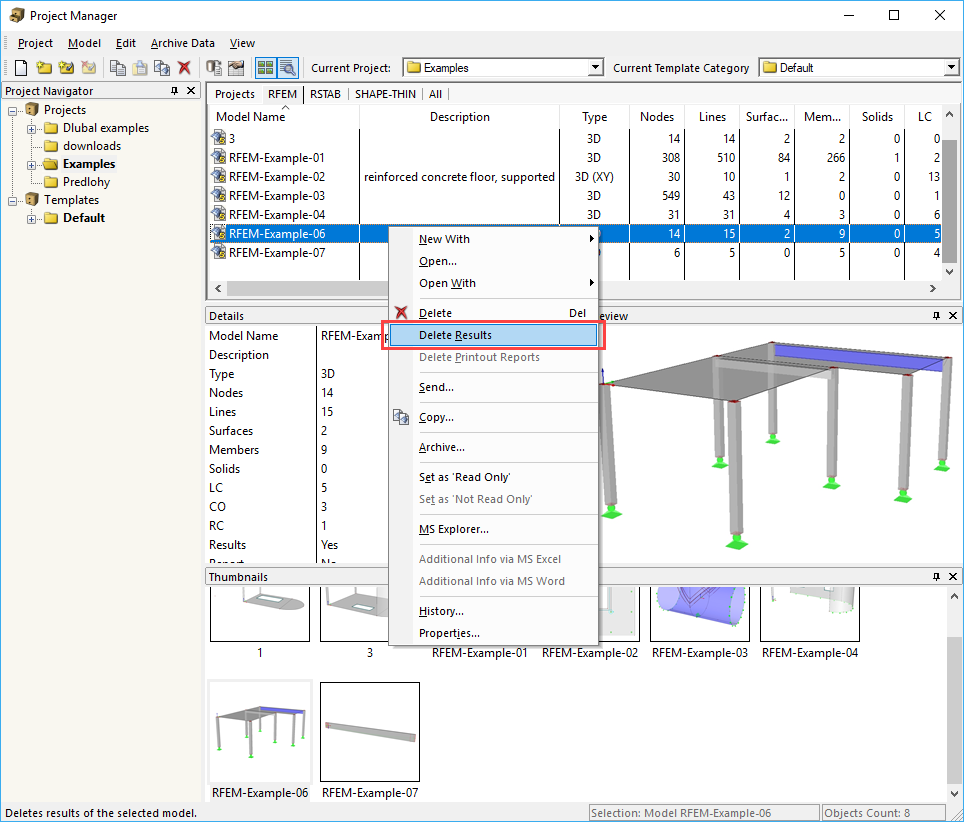
Task: Collapse the Projects tree node
Action: point(12,111)
